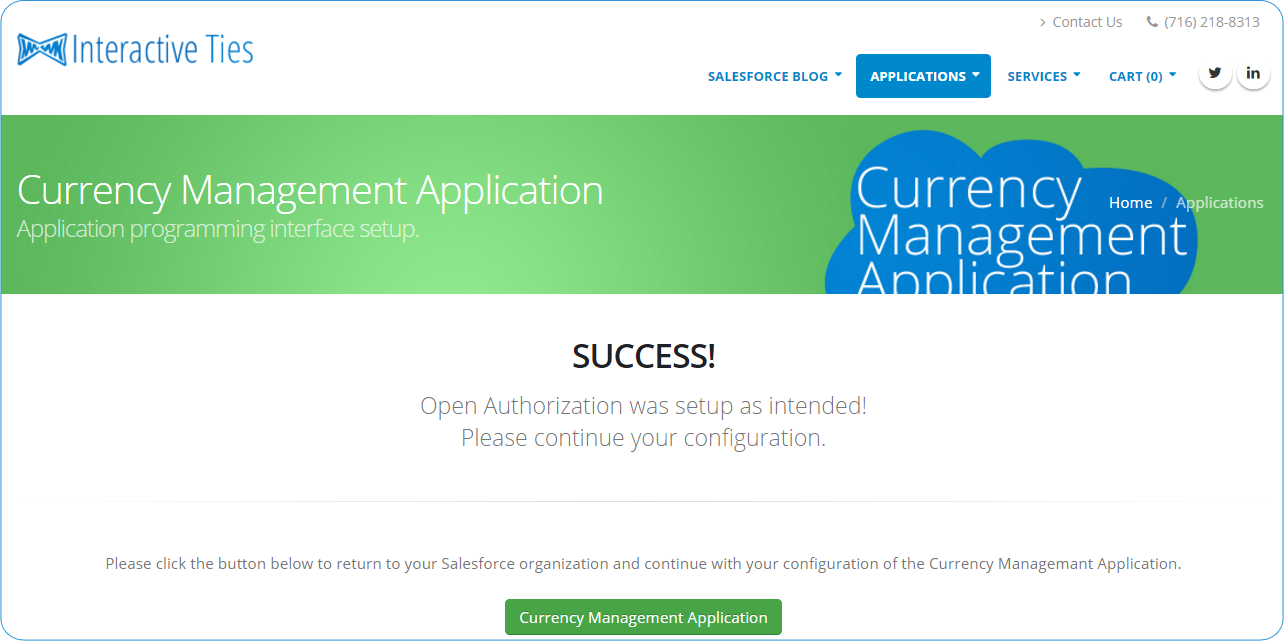Click the 'Please continue your configuration.' text
1284x641 pixels.
[643, 438]
